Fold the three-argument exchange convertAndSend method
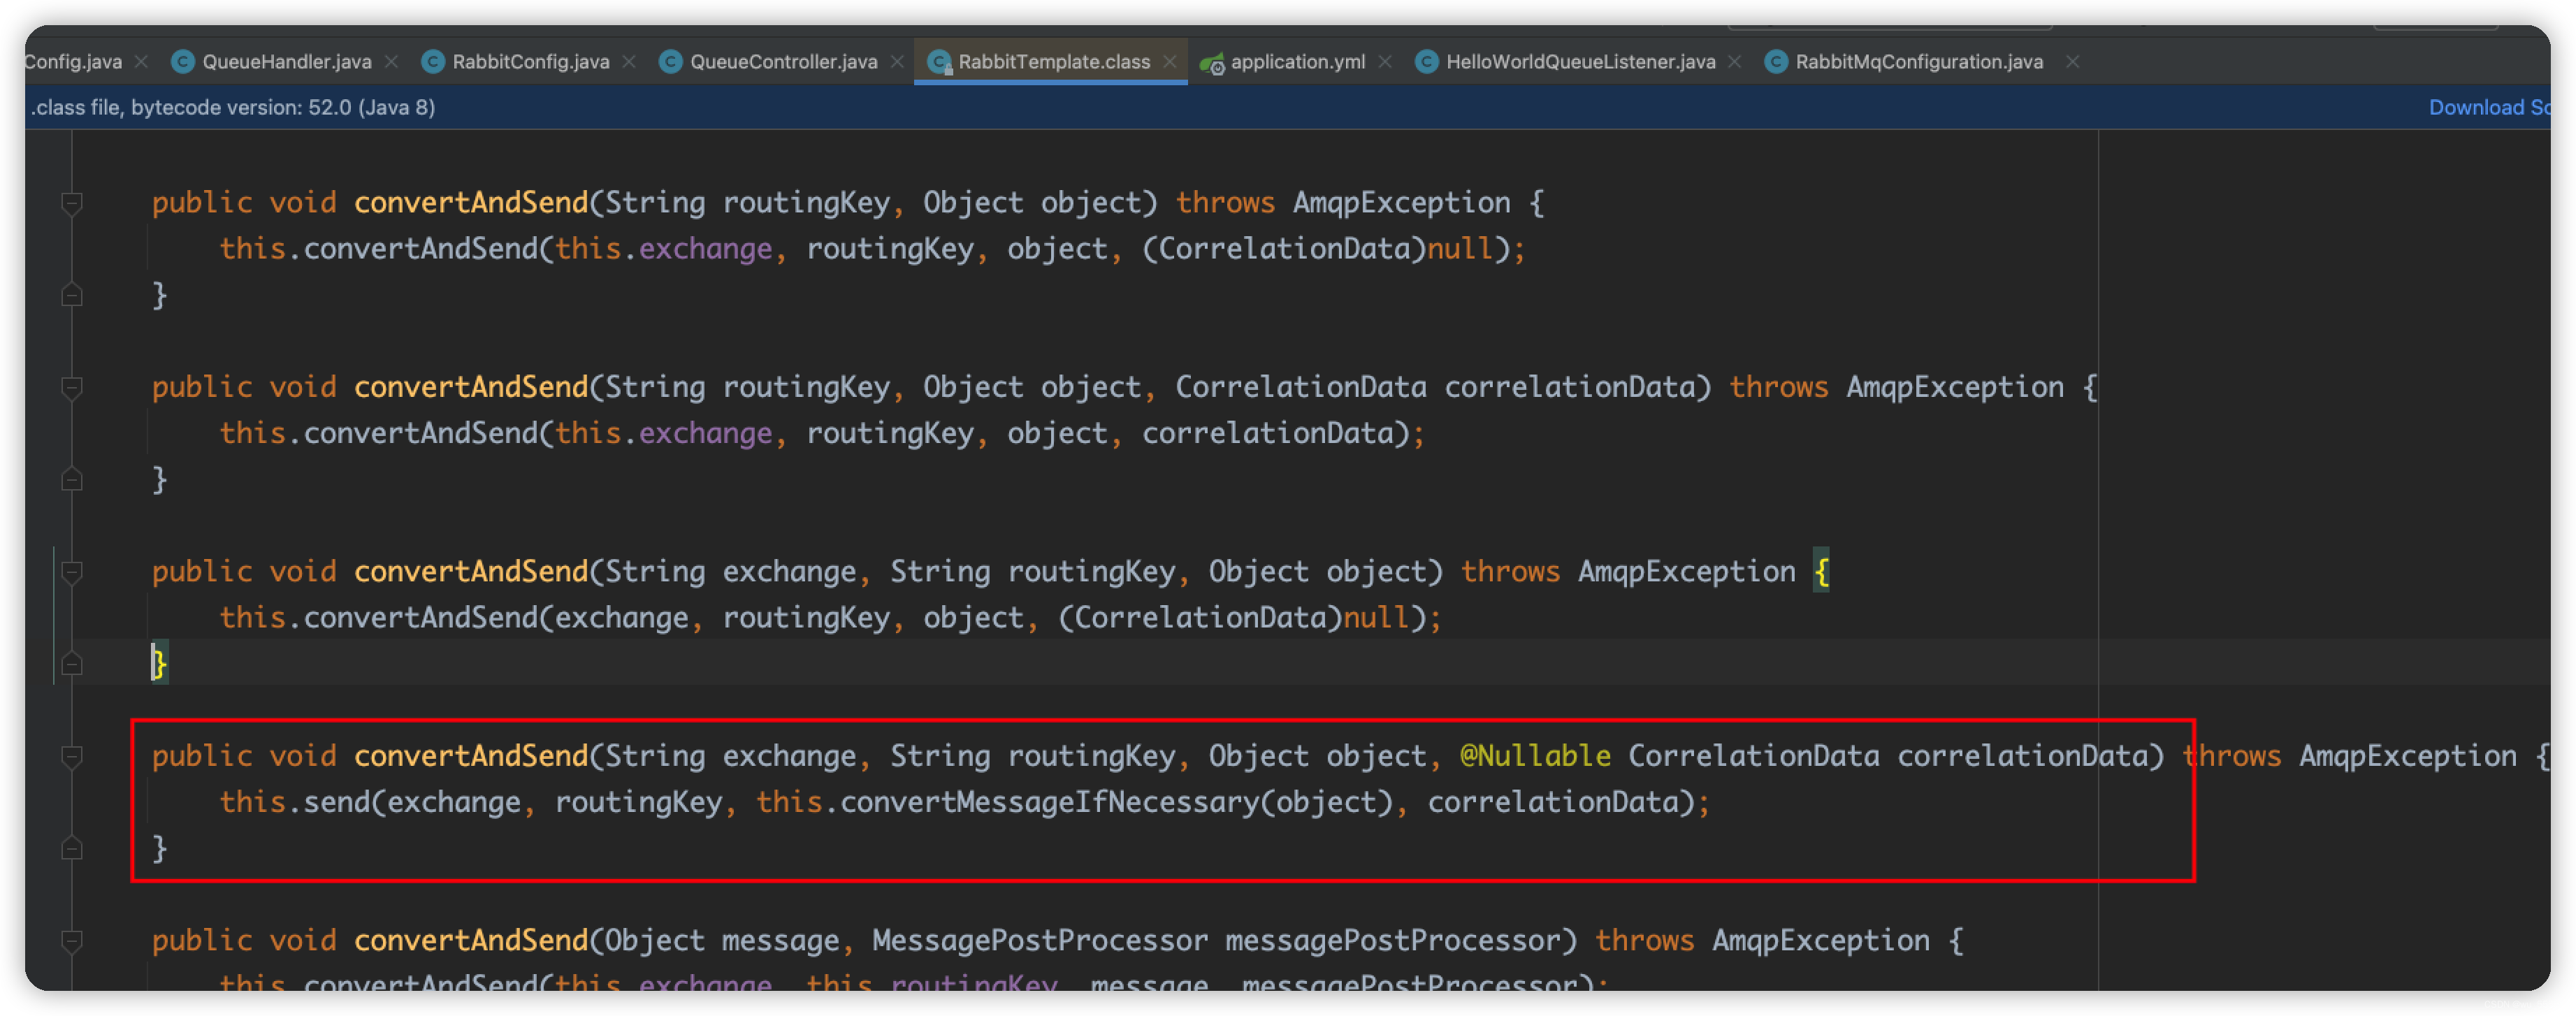Image resolution: width=2576 pixels, height=1016 pixels. tap(72, 572)
